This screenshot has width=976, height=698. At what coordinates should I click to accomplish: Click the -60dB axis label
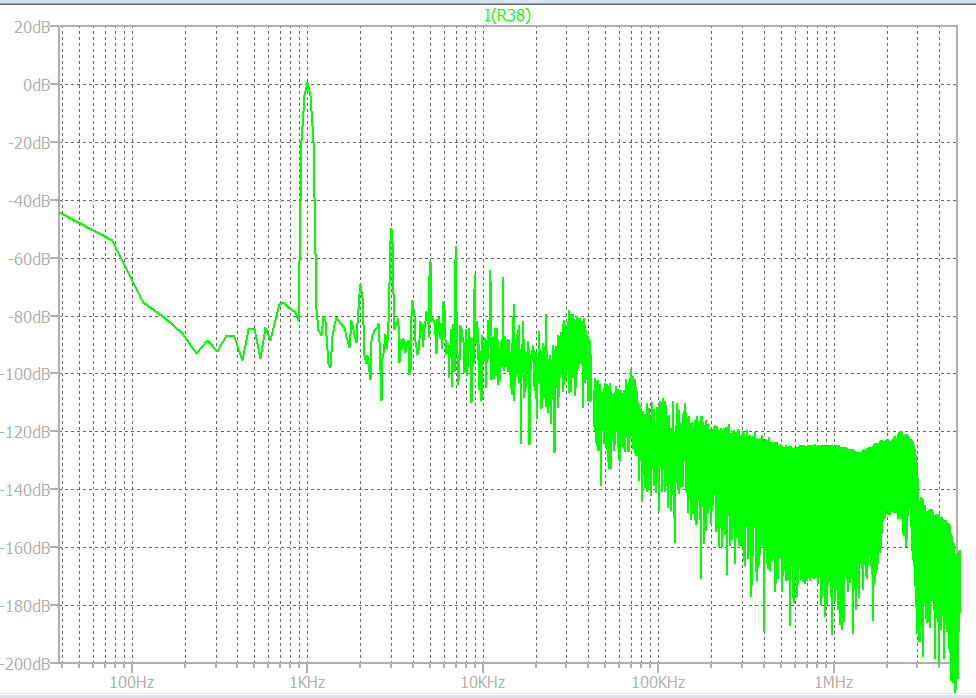point(29,259)
